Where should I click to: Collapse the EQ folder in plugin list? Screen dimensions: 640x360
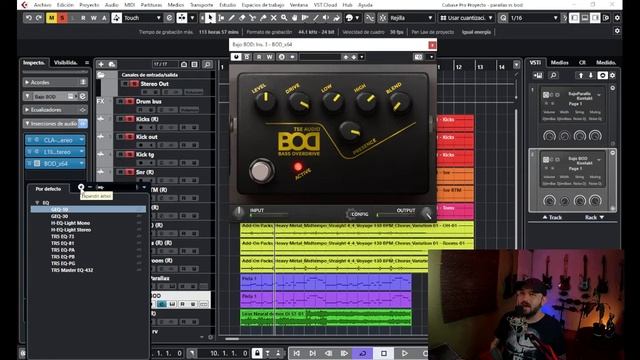pos(38,202)
